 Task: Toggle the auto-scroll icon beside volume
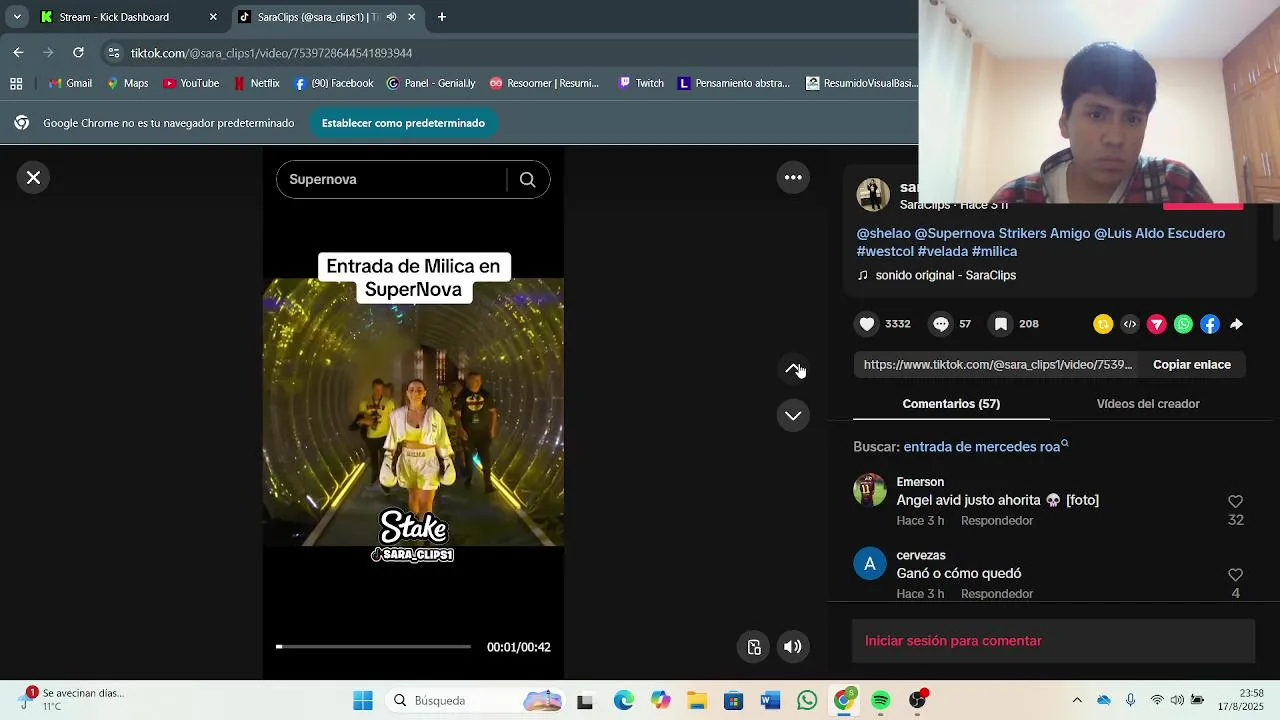click(x=755, y=647)
